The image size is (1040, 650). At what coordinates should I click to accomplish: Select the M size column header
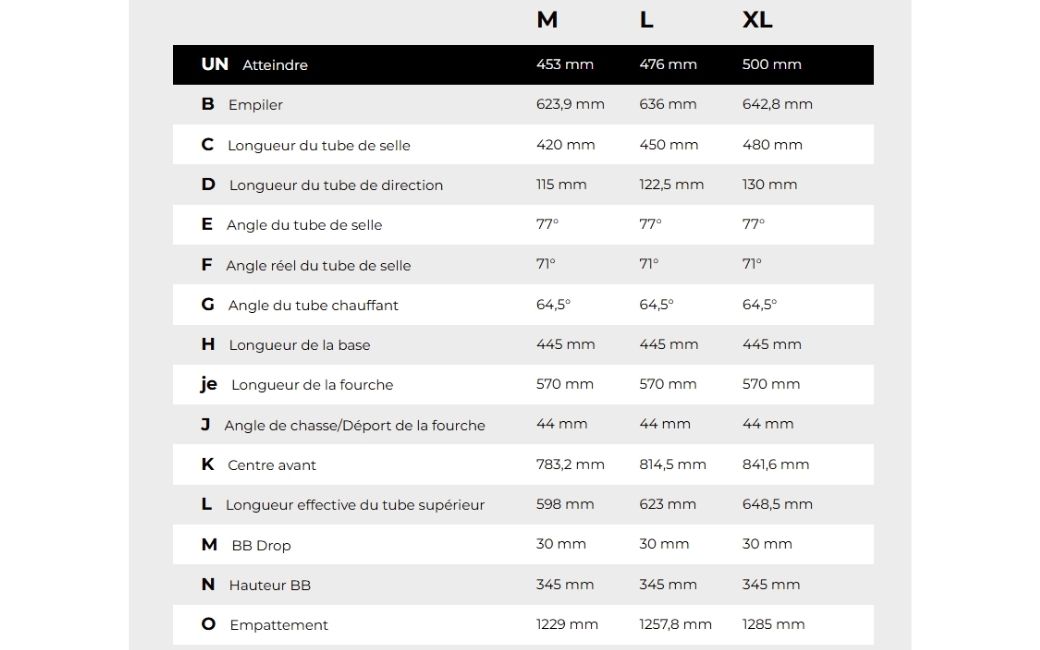(547, 20)
